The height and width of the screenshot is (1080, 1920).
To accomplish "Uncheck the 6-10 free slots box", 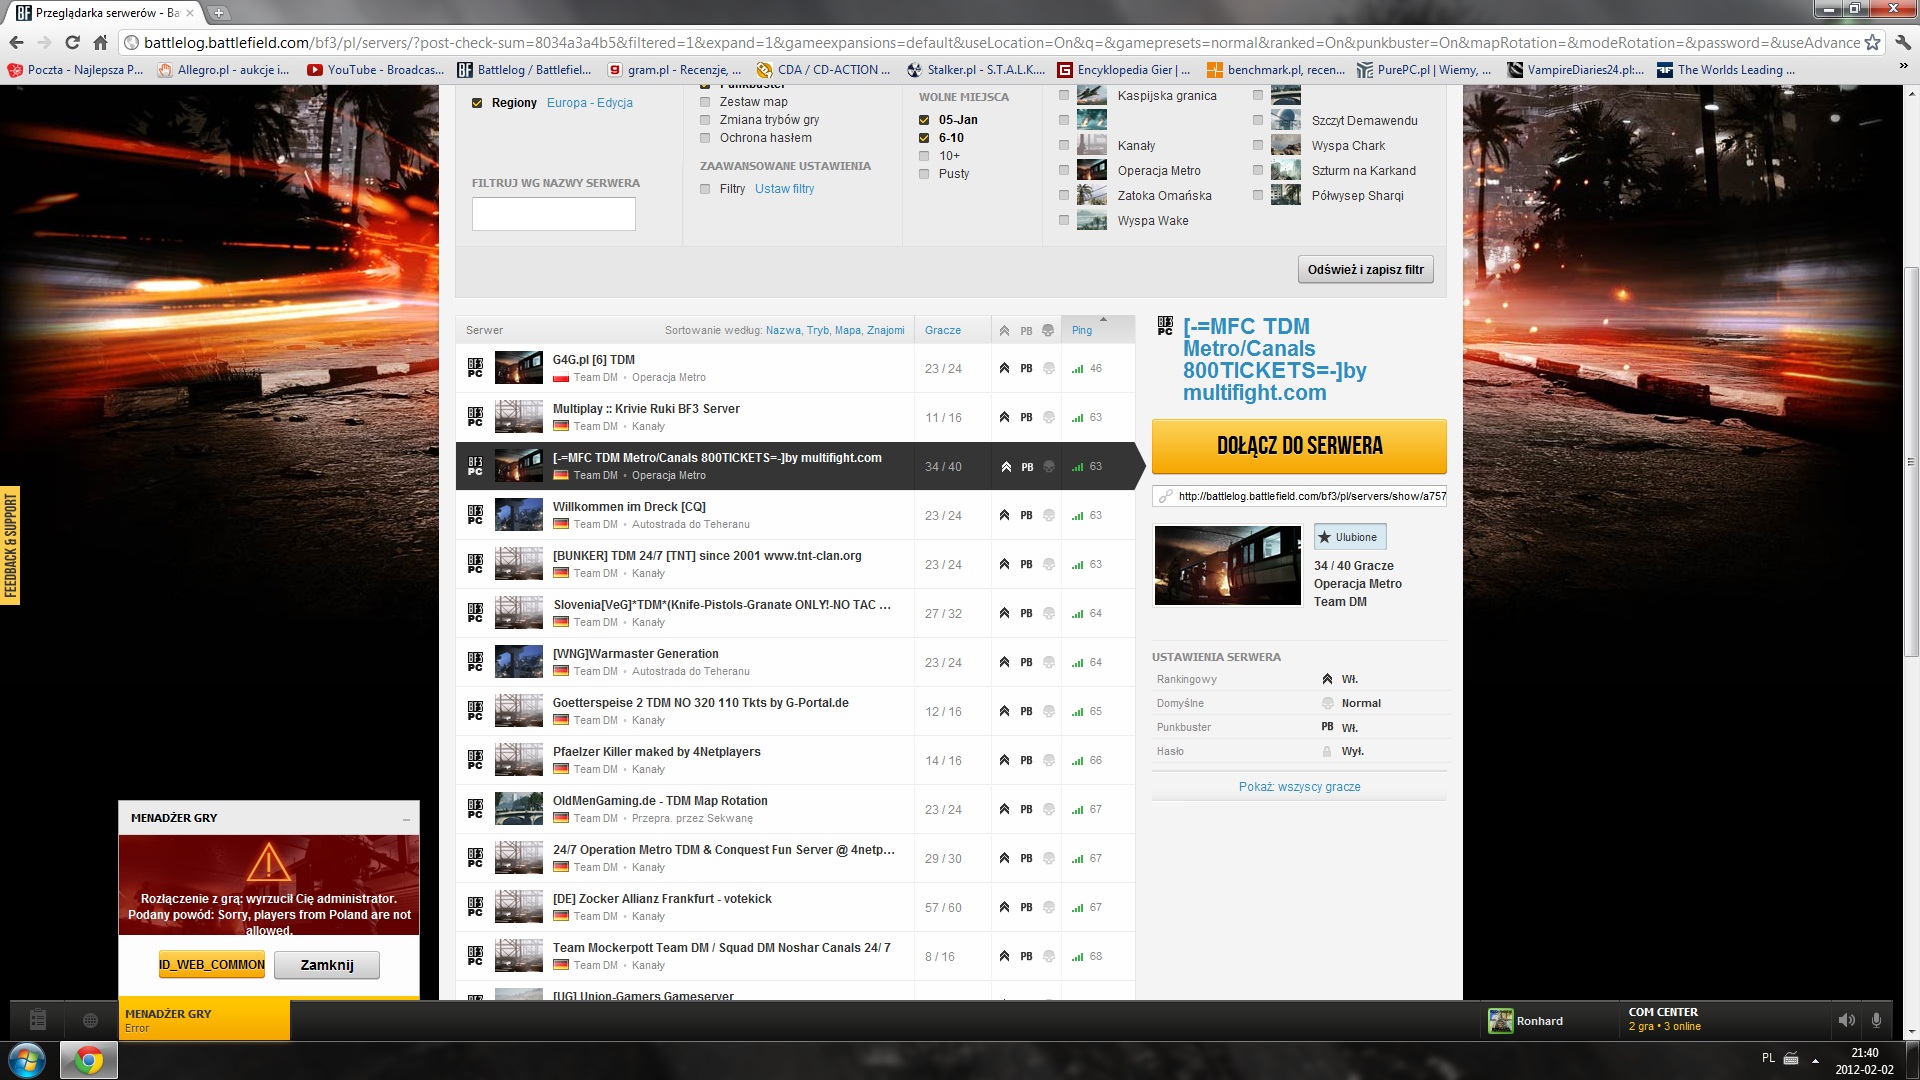I will (924, 138).
